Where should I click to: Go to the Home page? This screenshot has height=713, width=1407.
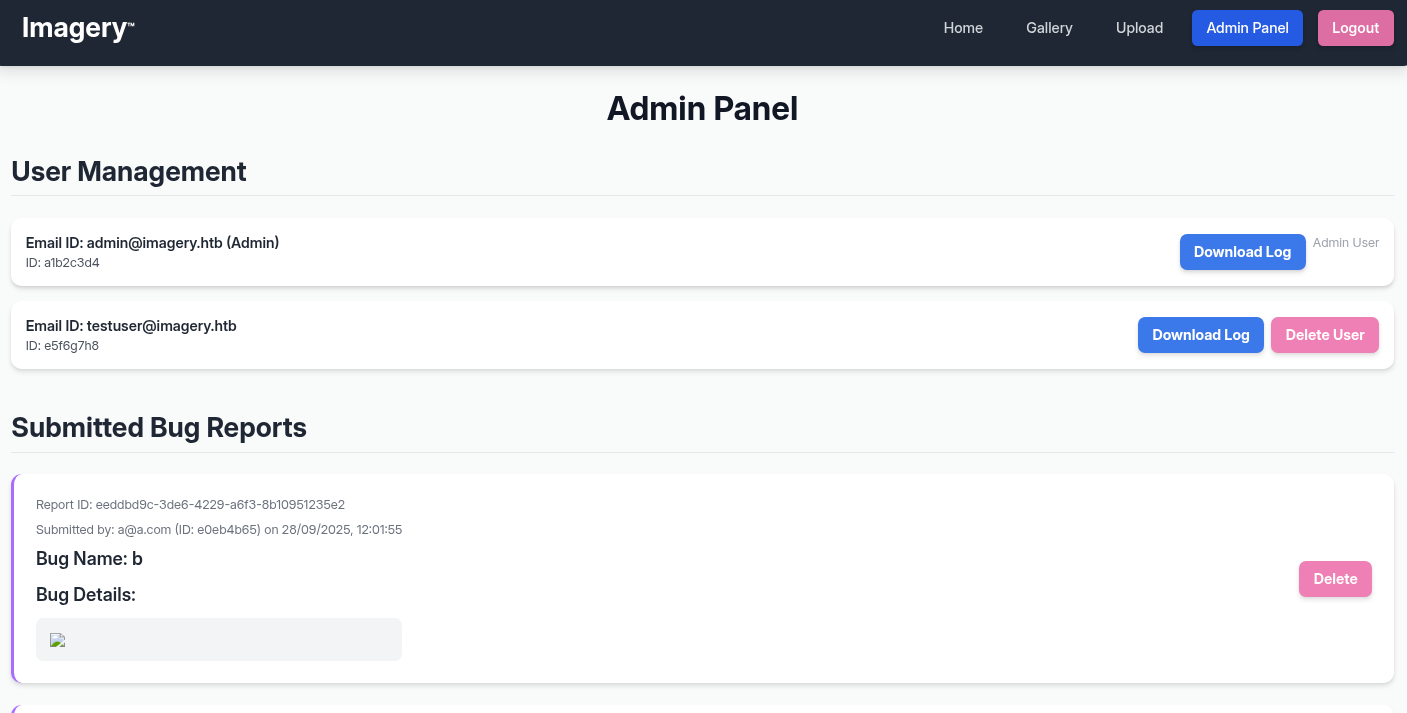tap(963, 28)
